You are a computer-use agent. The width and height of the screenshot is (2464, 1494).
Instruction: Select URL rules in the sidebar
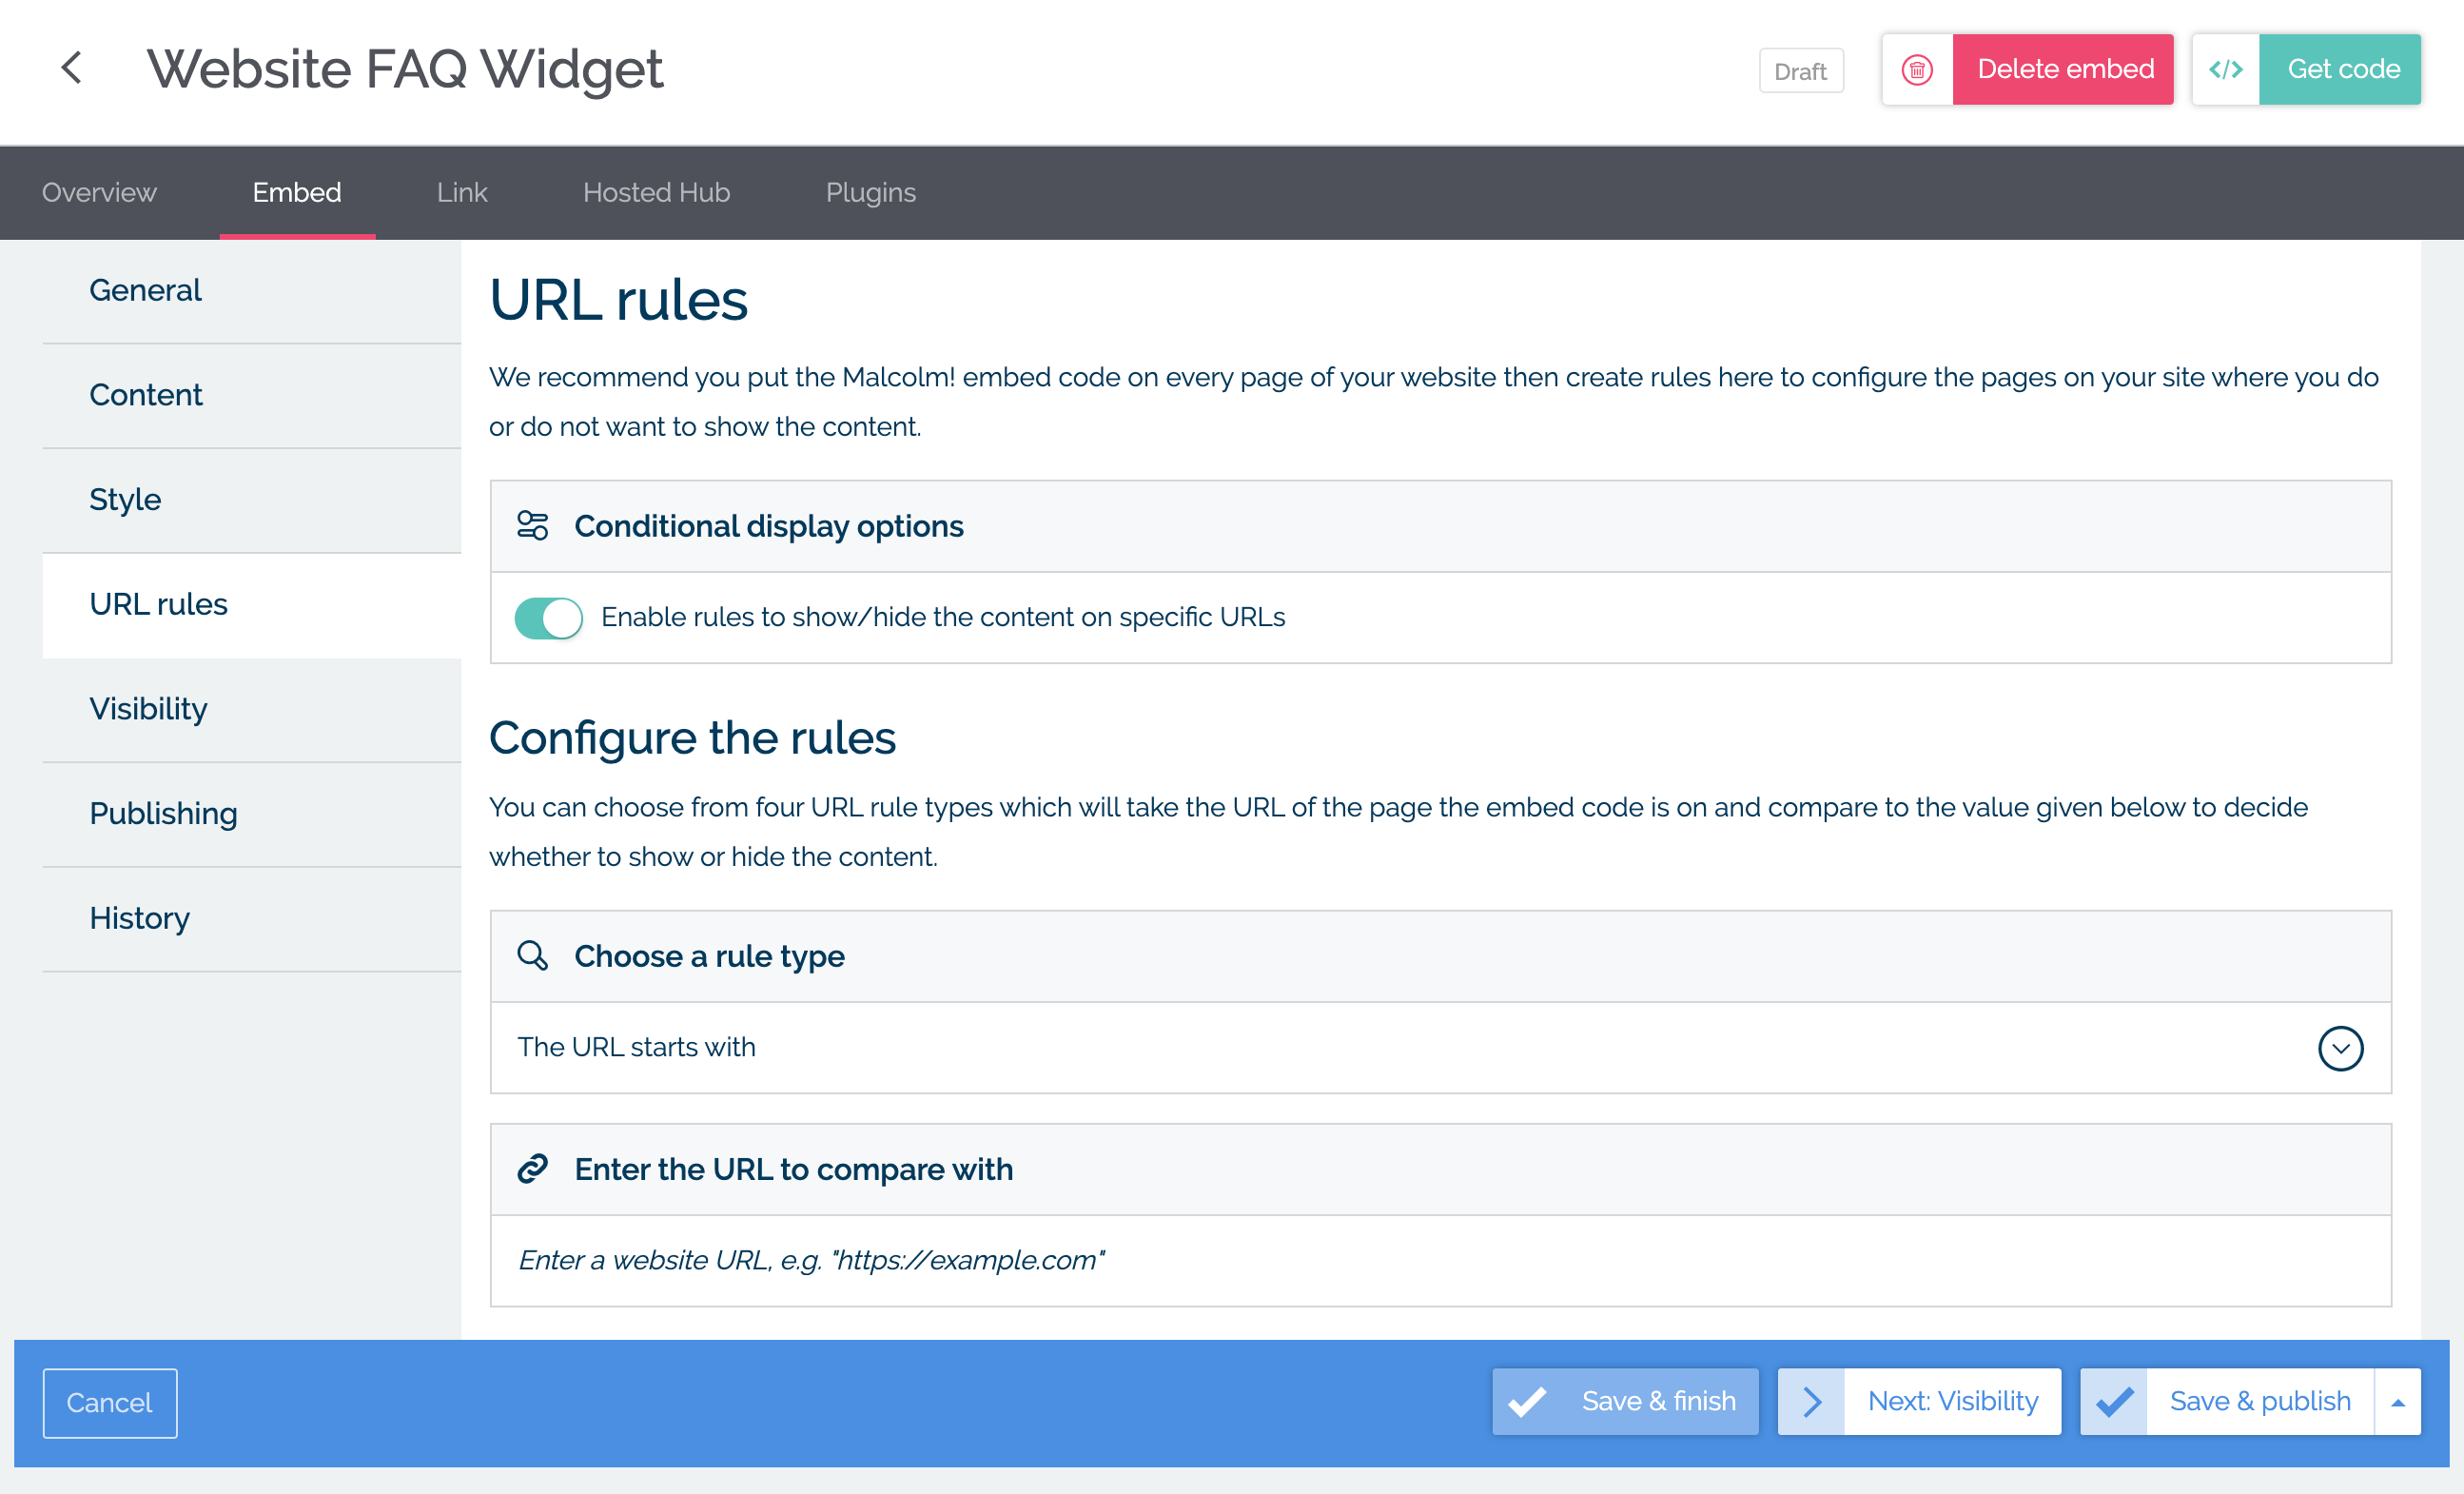coord(252,605)
